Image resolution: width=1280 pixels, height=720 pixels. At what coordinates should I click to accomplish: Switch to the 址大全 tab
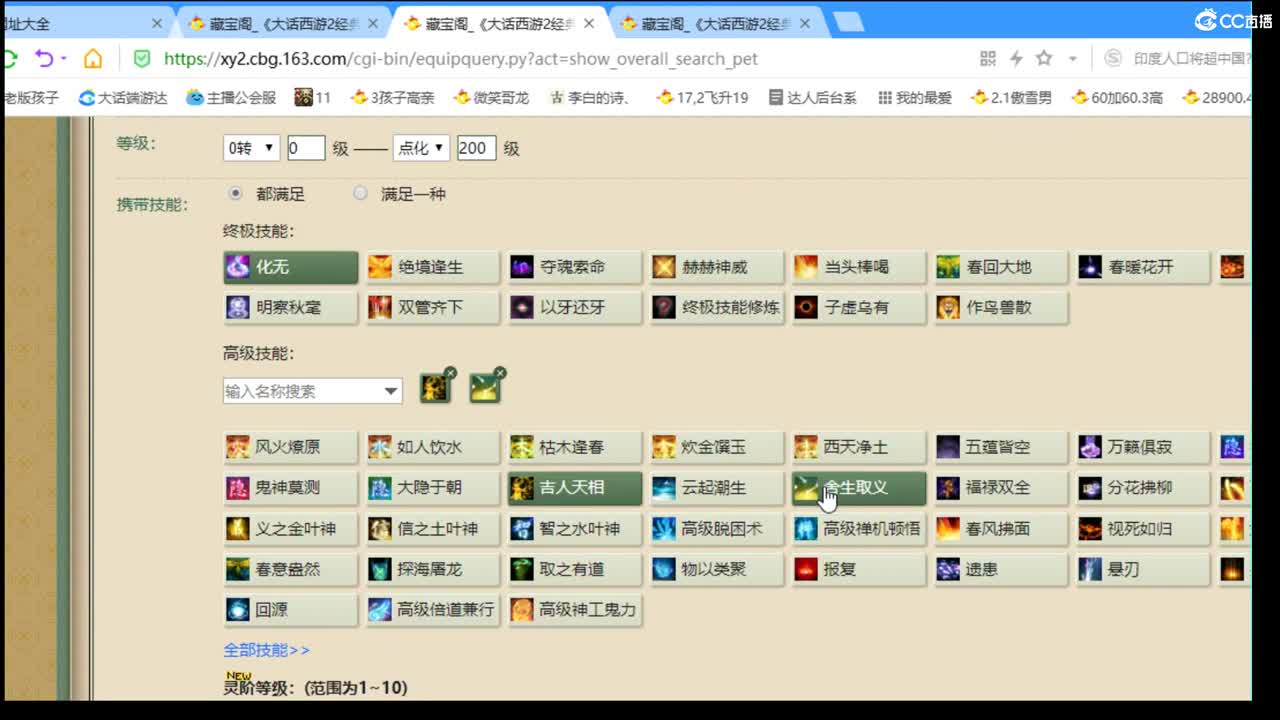coord(85,23)
